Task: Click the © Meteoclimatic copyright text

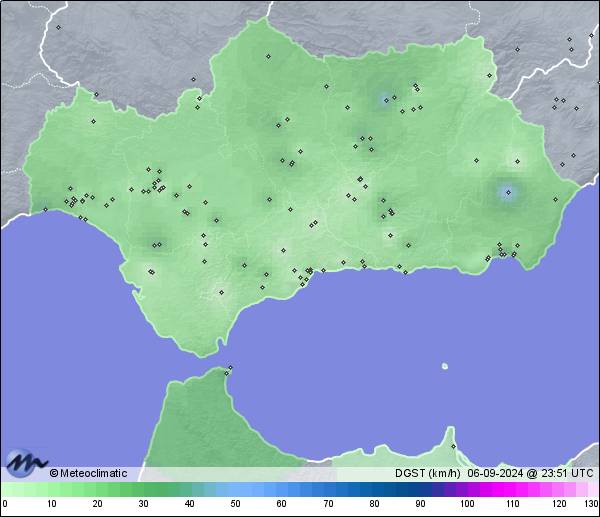Action: pos(88,473)
